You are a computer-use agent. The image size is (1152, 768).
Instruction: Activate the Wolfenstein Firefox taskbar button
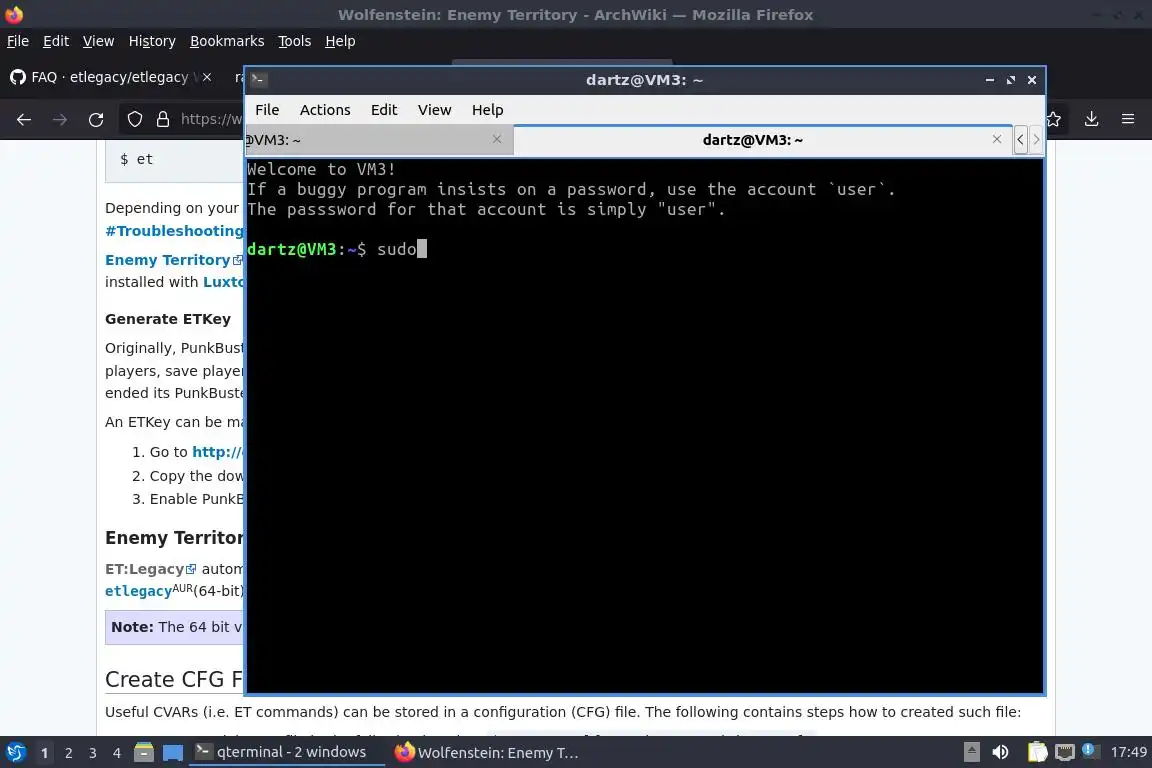pyautogui.click(x=487, y=752)
